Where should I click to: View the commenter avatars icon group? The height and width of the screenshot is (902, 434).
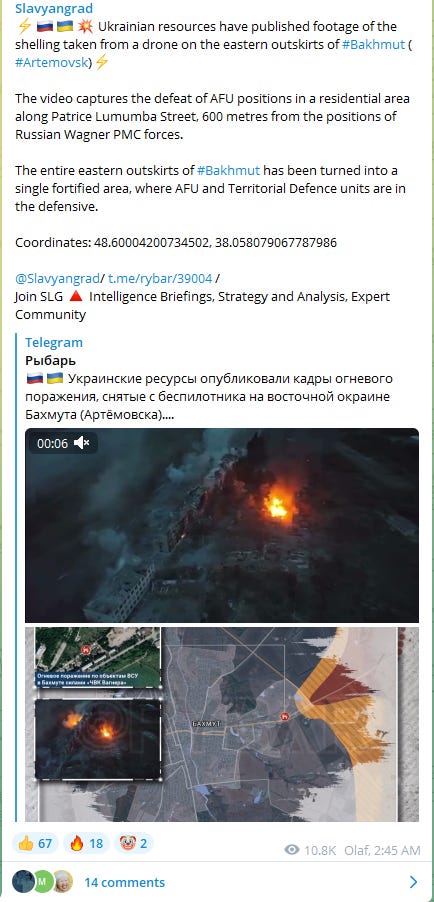click(x=42, y=881)
